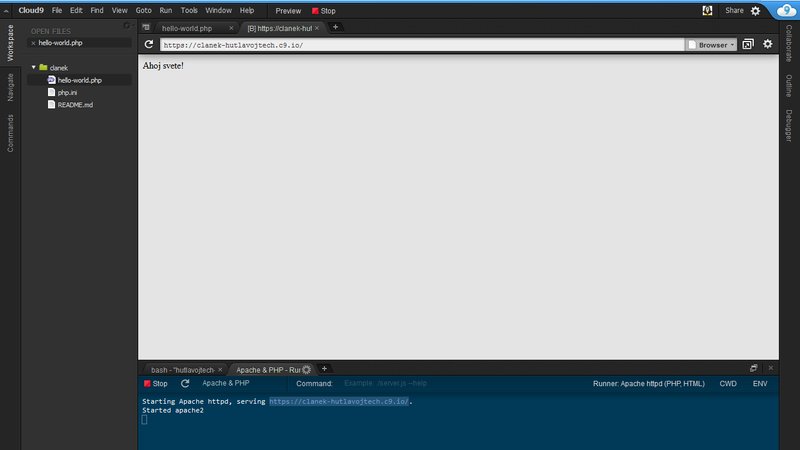Close the bash terminal tab
Screen dimensions: 800x450
pyautogui.click(x=220, y=369)
